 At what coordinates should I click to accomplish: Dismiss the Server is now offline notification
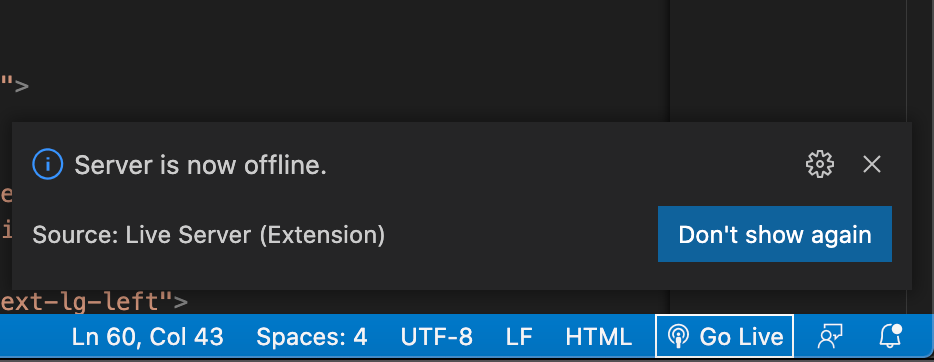click(x=871, y=164)
